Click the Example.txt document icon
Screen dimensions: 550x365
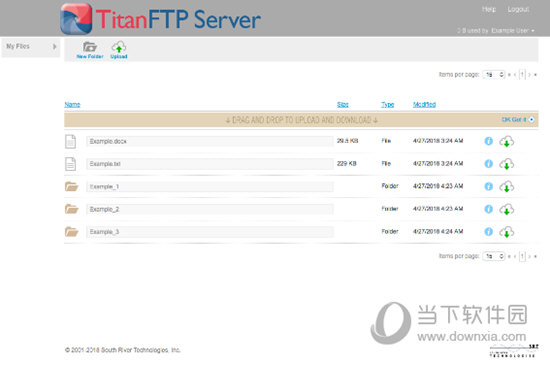(x=71, y=164)
